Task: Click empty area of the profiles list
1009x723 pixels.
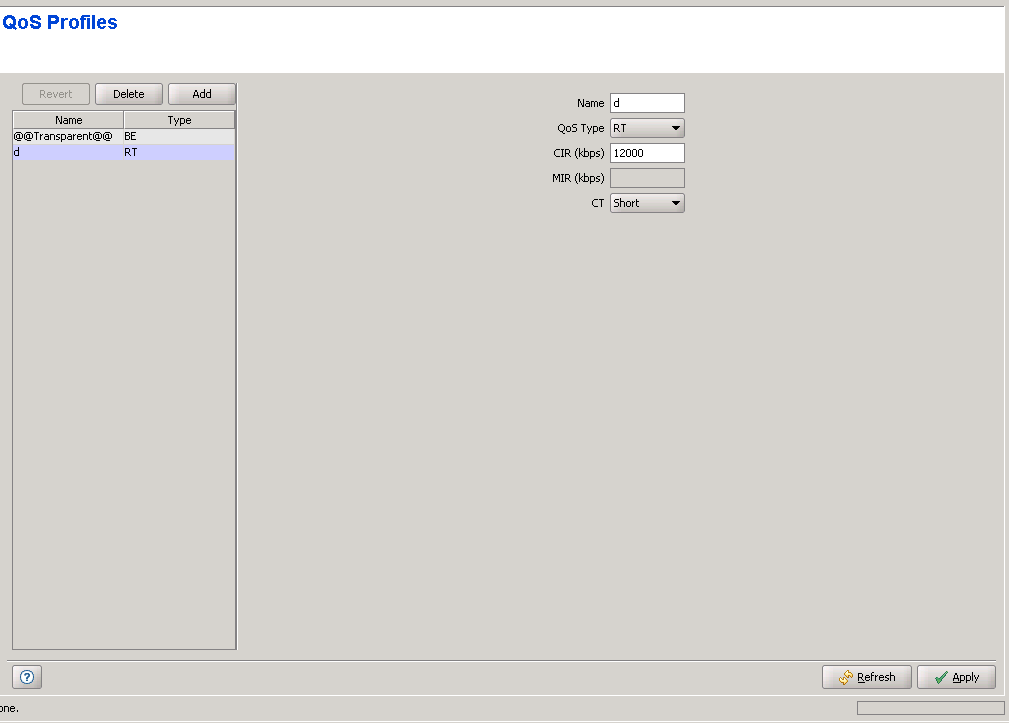Action: point(124,400)
